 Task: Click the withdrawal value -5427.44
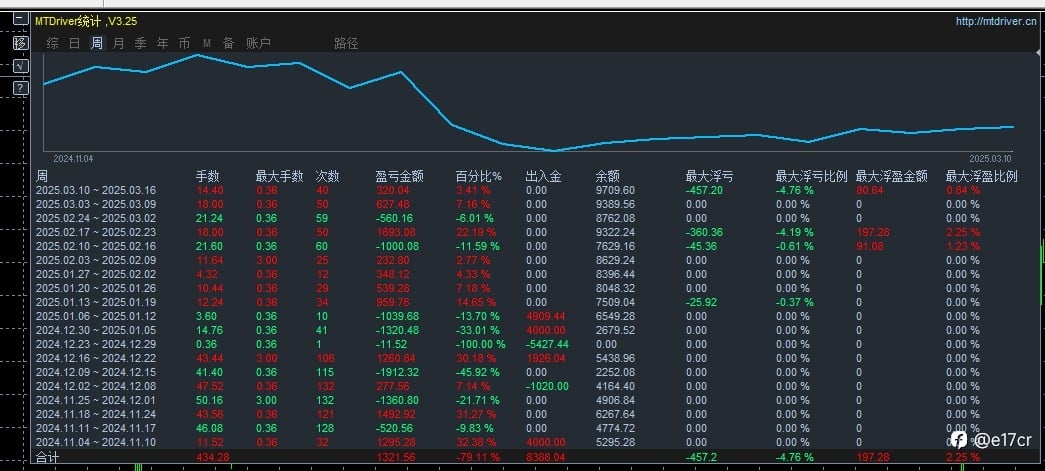click(549, 344)
